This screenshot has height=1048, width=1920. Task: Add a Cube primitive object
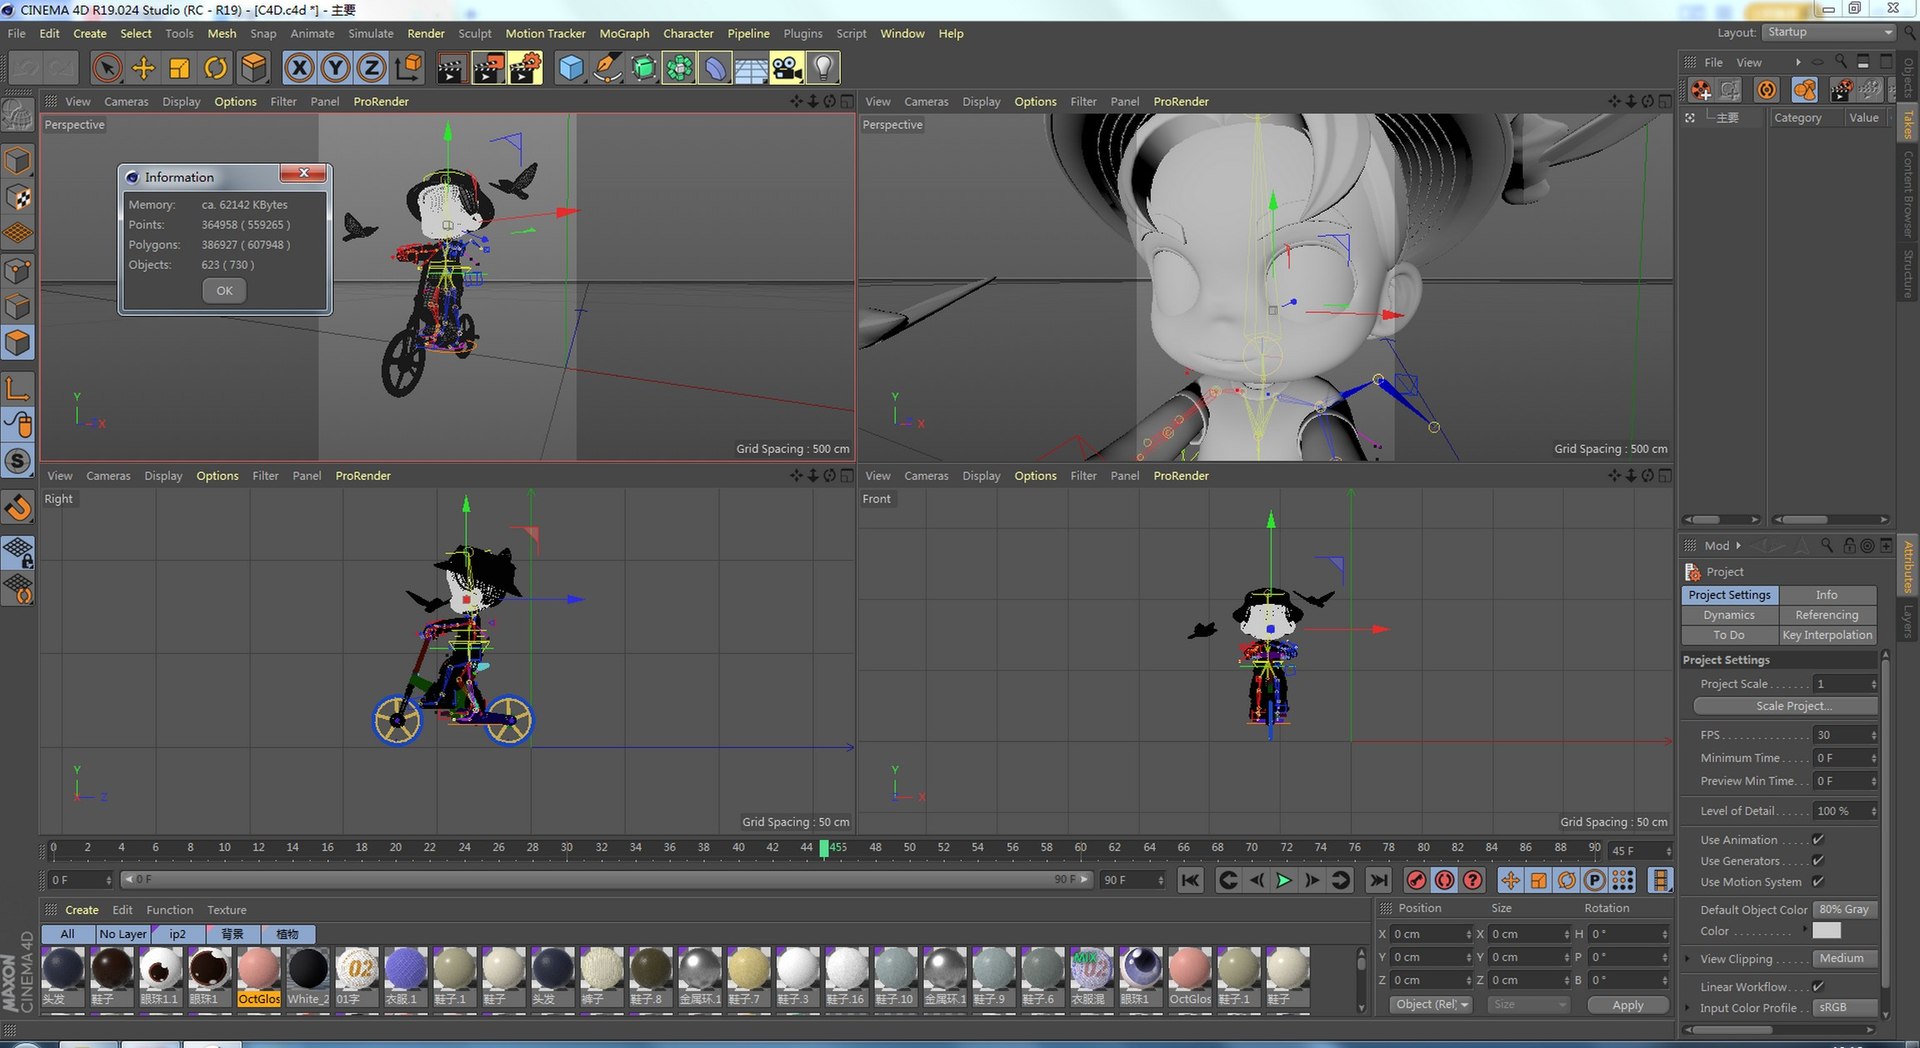[571, 68]
